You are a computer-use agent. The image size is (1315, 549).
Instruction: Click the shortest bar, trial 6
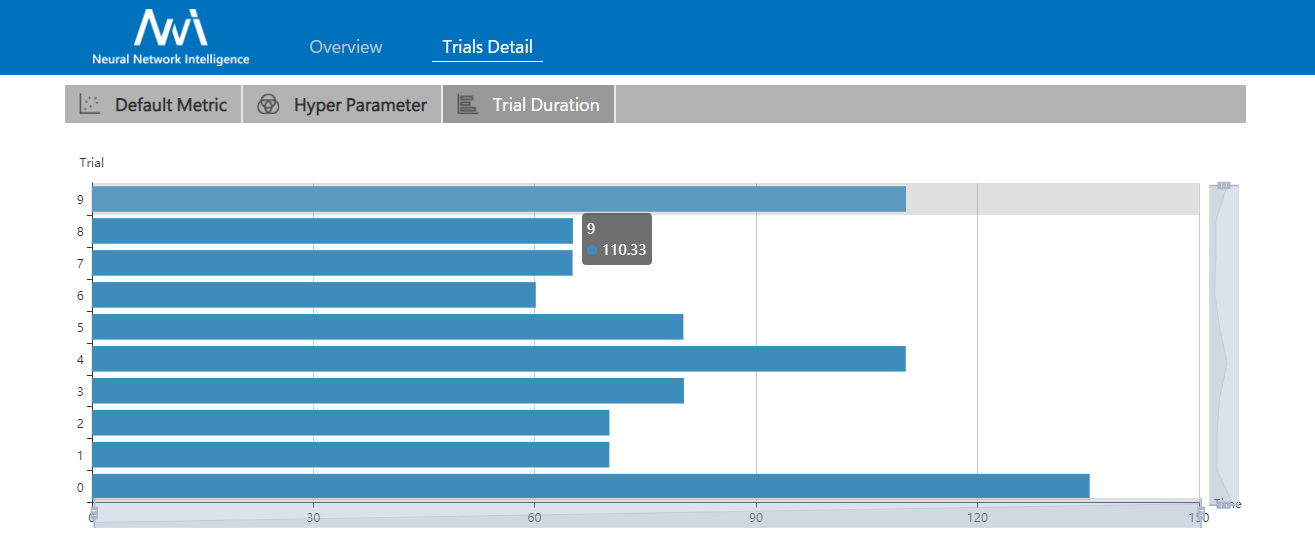(313, 294)
